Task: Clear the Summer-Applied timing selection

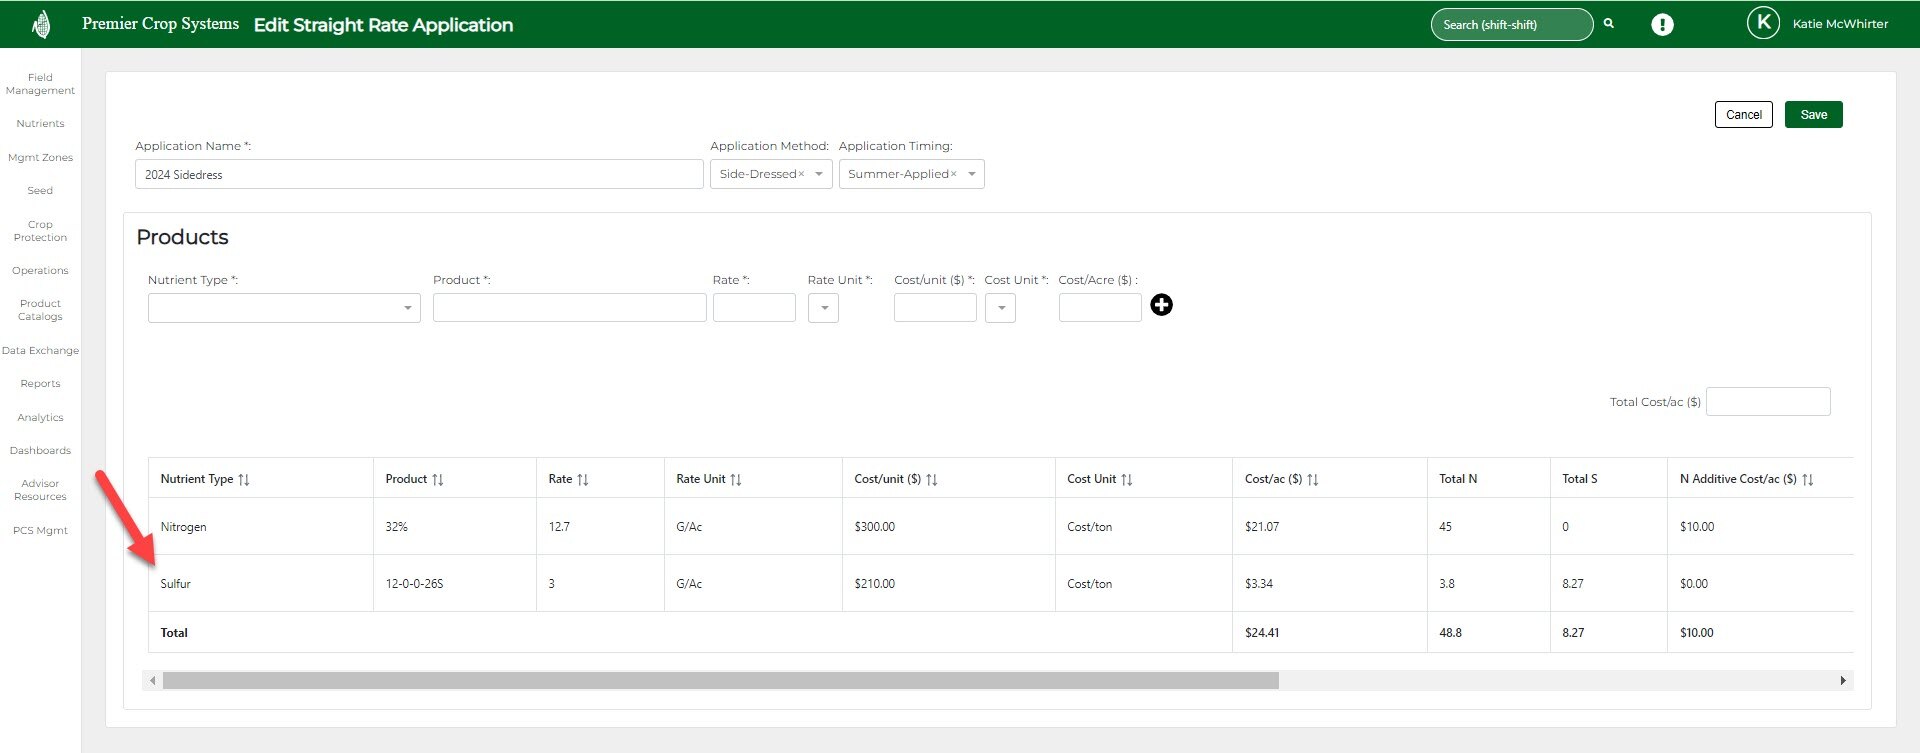Action: pyautogui.click(x=954, y=175)
